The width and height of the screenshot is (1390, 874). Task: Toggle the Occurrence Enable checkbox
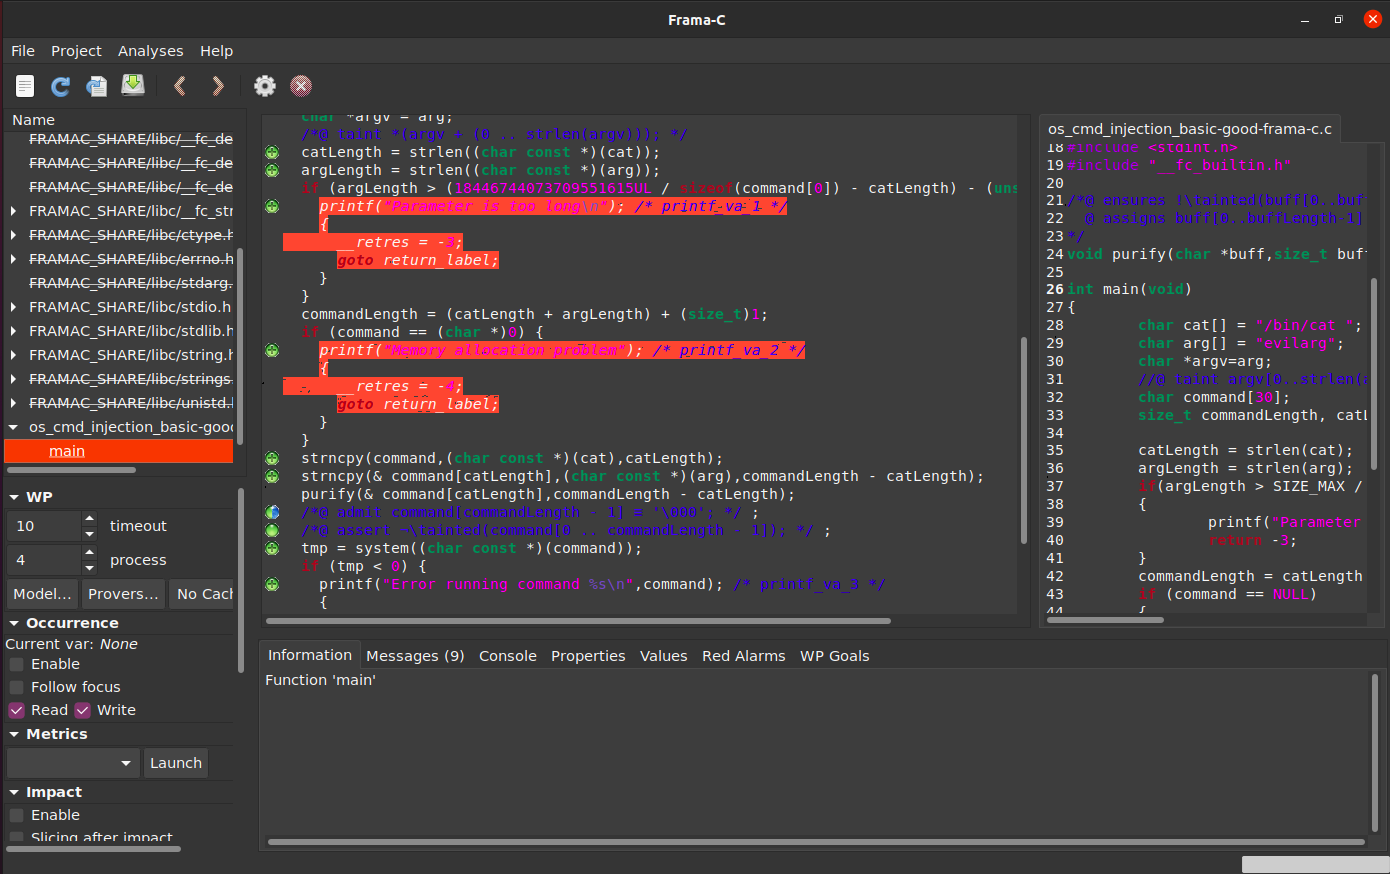pyautogui.click(x=17, y=664)
